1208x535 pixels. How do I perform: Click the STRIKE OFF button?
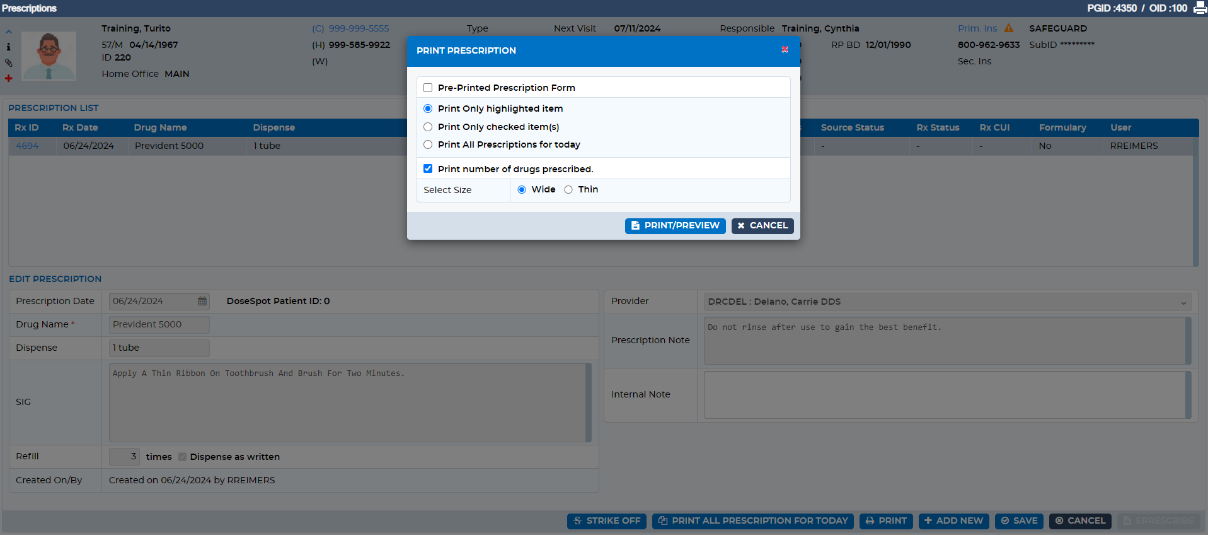pyautogui.click(x=607, y=521)
